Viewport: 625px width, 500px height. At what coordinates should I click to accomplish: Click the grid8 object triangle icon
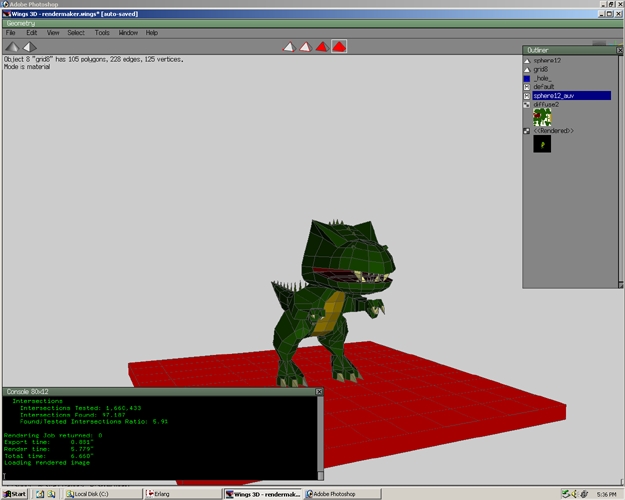click(527, 70)
